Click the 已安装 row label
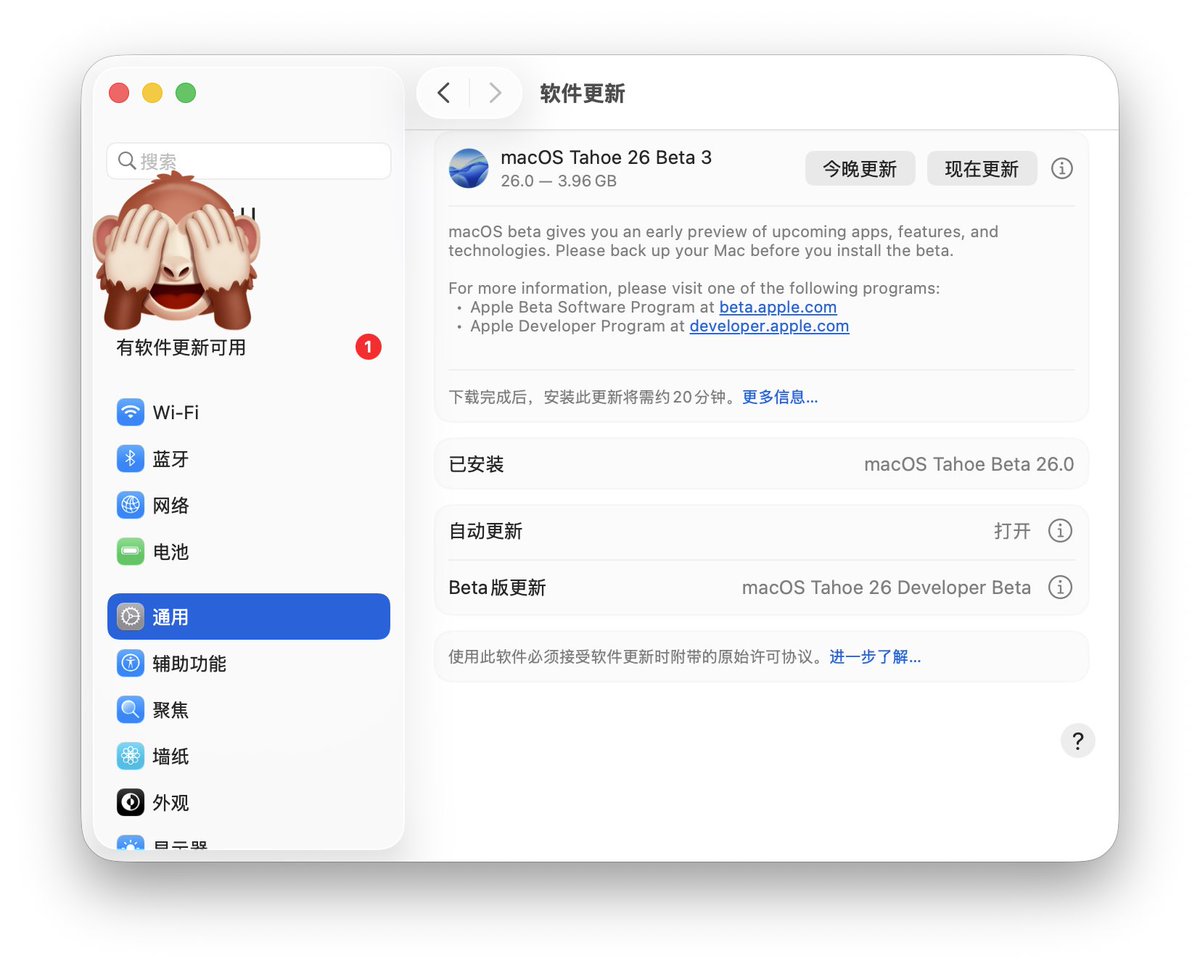This screenshot has width=1200, height=969. (476, 464)
